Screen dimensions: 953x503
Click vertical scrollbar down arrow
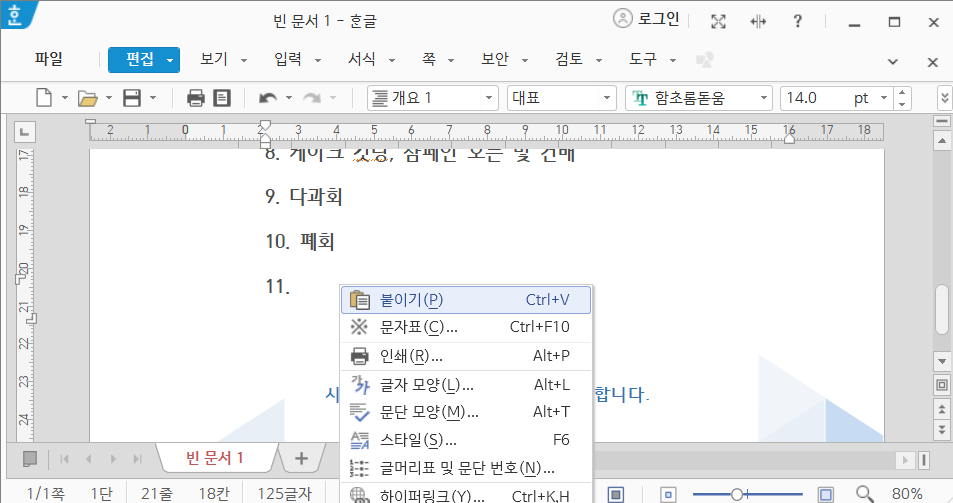pos(941,361)
